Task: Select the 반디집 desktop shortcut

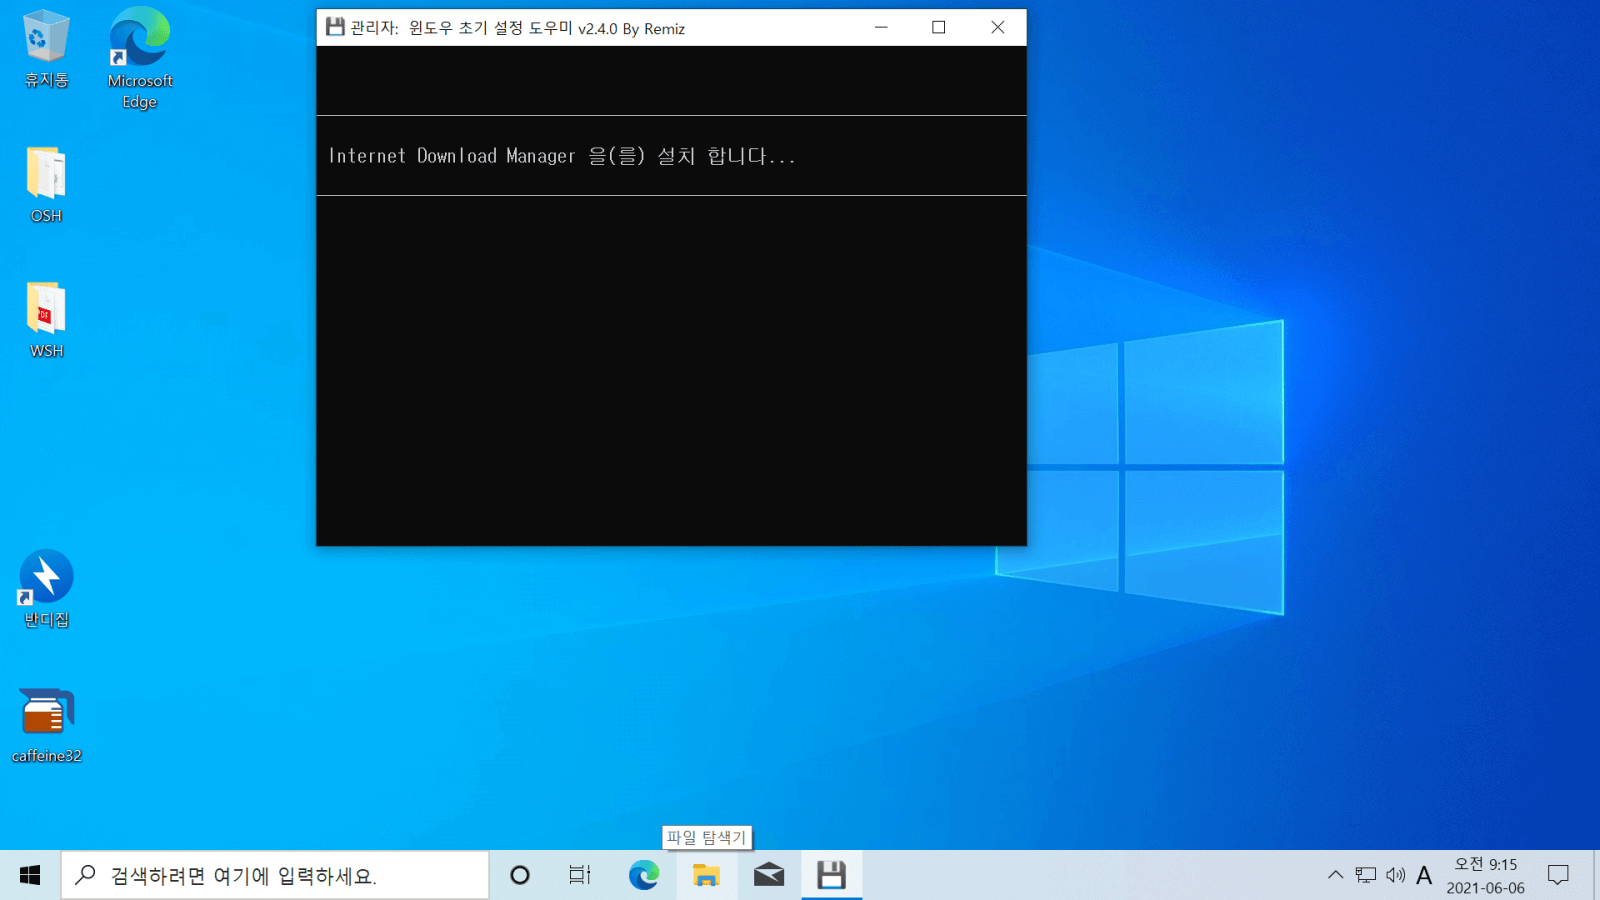Action: (x=46, y=589)
